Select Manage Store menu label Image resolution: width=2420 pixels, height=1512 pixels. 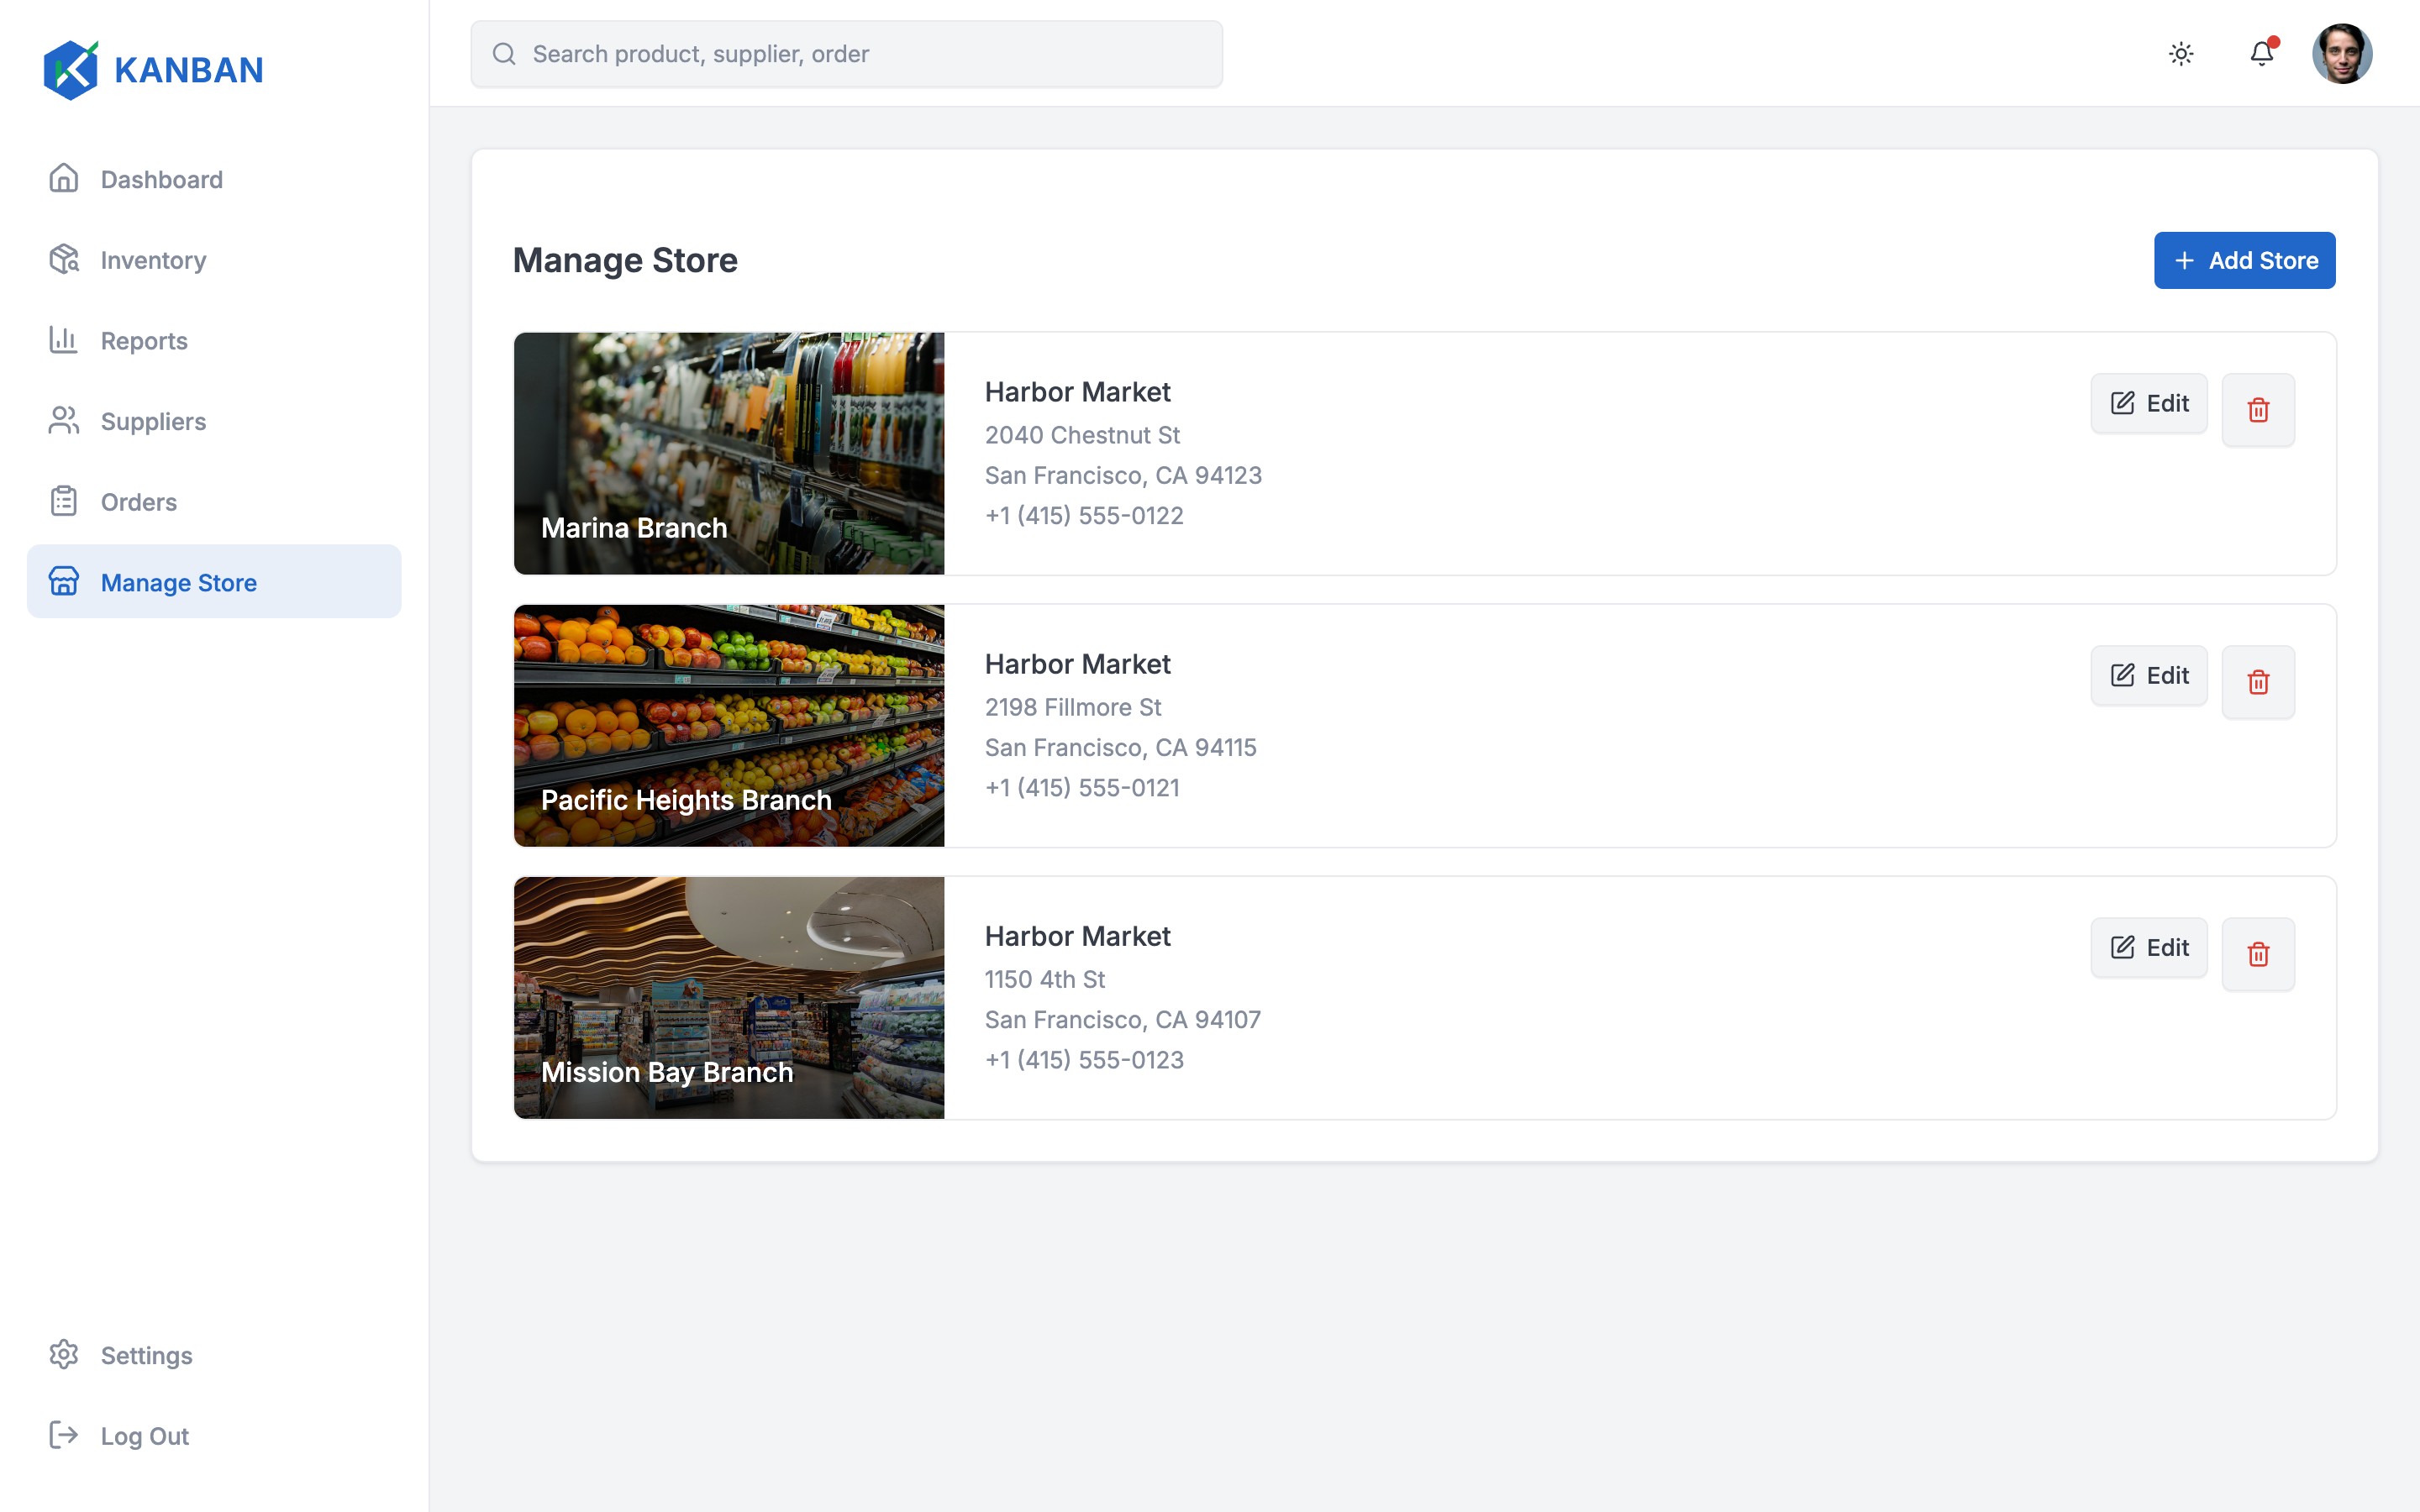pyautogui.click(x=179, y=583)
